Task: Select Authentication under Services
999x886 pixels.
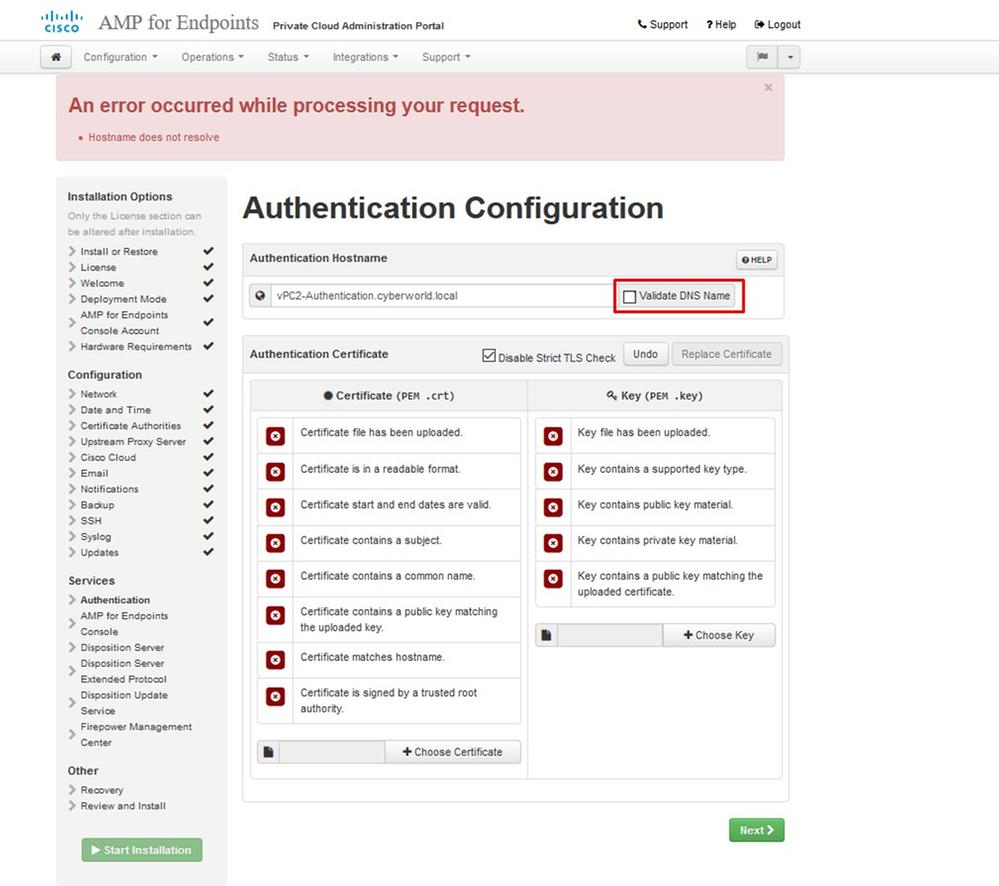Action: [x=115, y=599]
